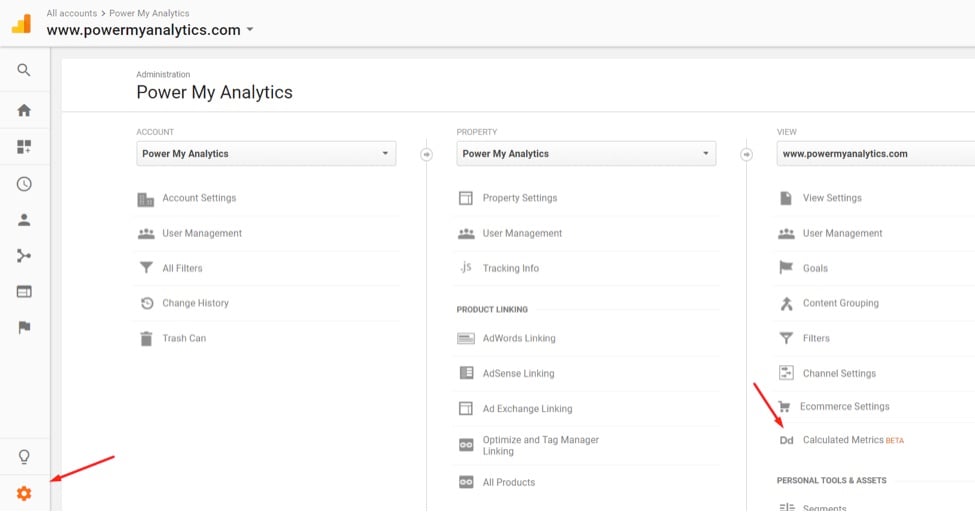
Task: Open Conversions reports flag icon in sidebar
Action: [24, 327]
